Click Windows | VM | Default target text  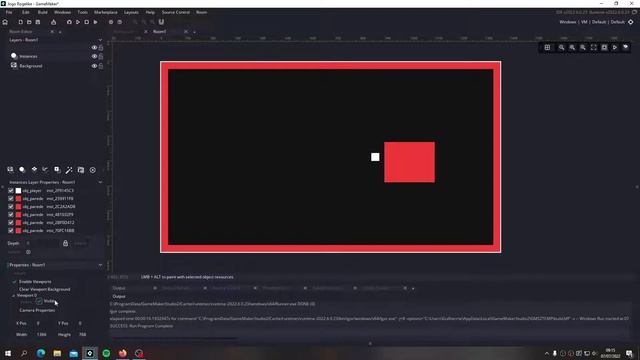coord(592,22)
